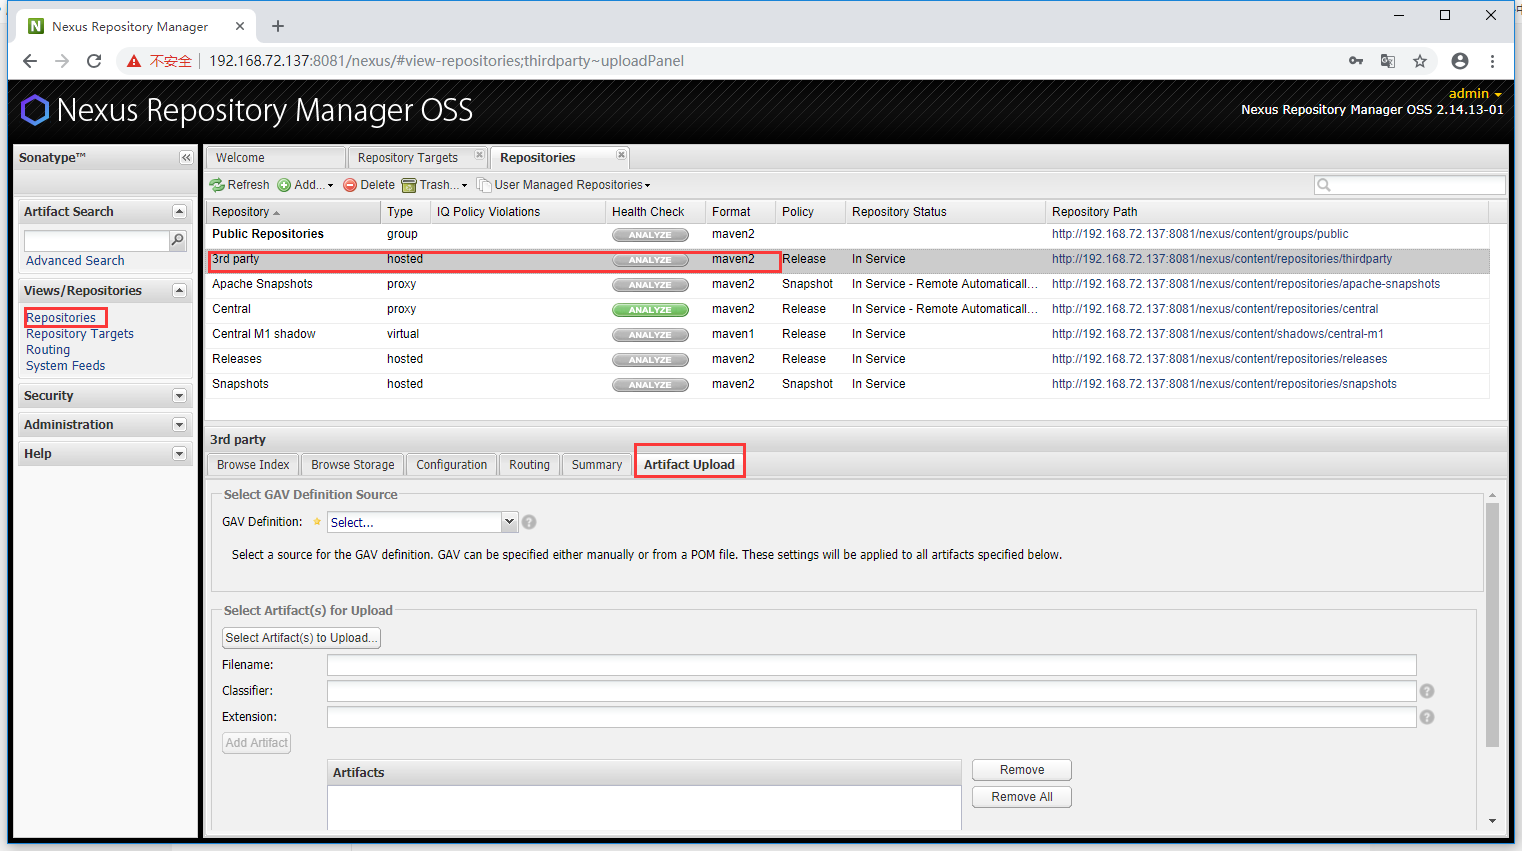1522x851 pixels.
Task: Click the Refresh toolbar icon
Action: click(x=217, y=185)
